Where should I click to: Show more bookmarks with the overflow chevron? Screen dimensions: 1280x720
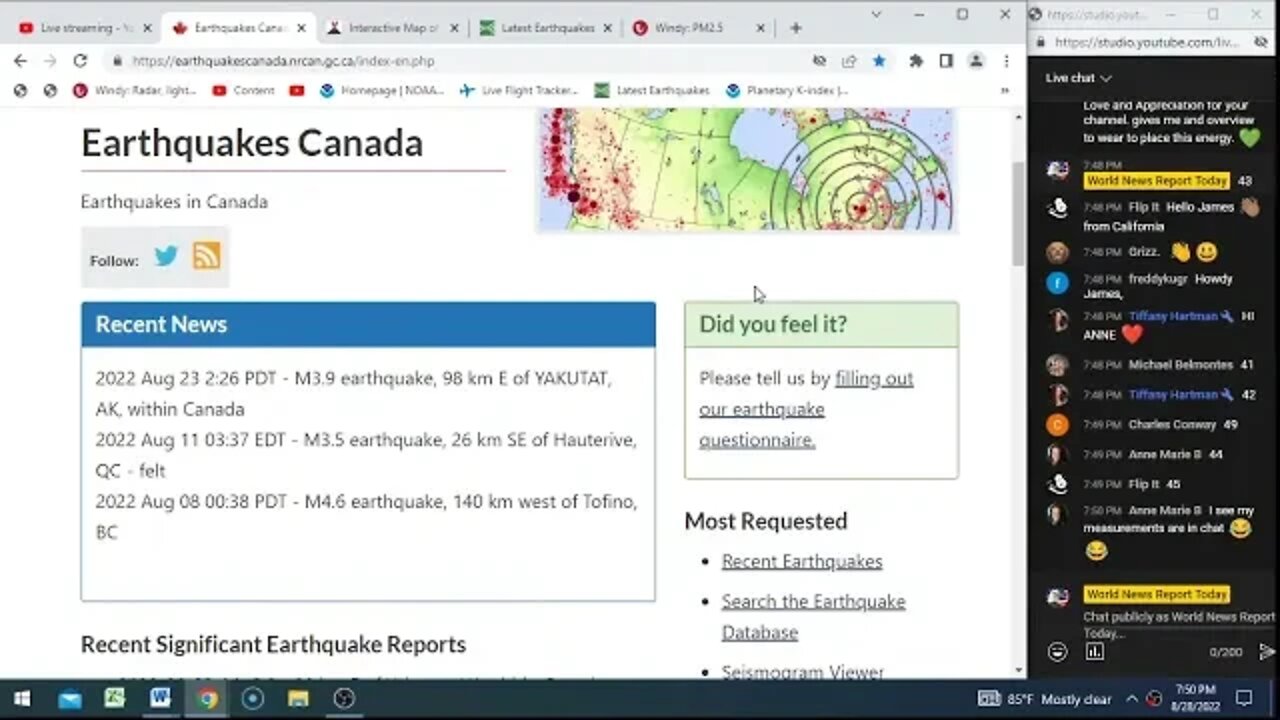(x=1005, y=90)
